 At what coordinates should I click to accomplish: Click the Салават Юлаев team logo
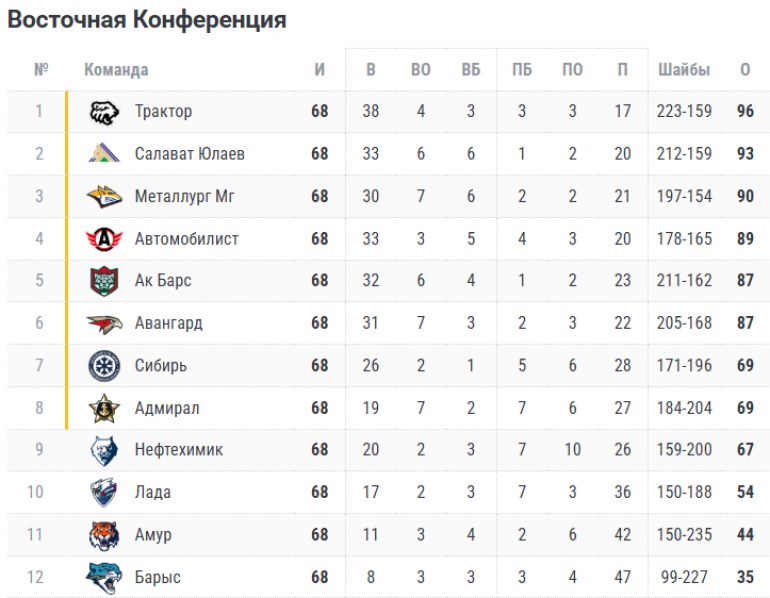[x=104, y=153]
